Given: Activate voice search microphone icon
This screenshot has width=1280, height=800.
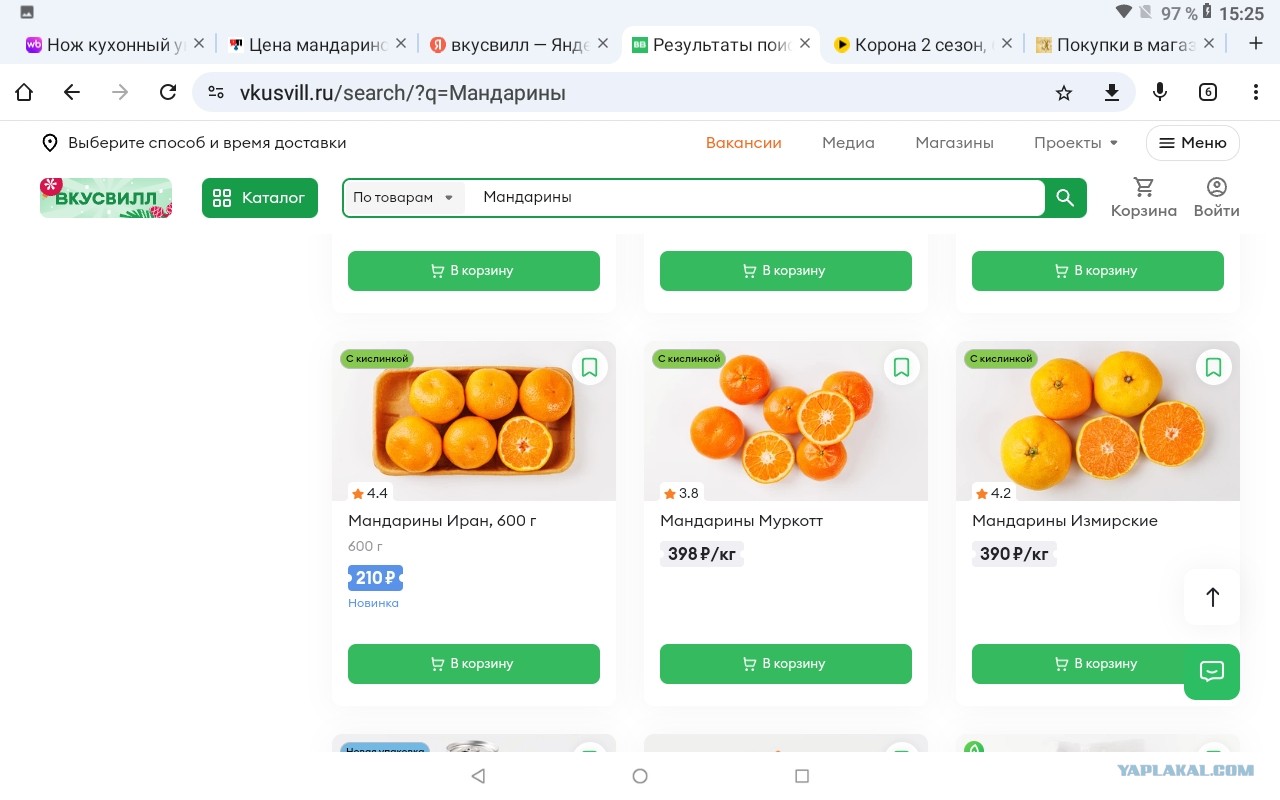Looking at the screenshot, I should [1160, 92].
